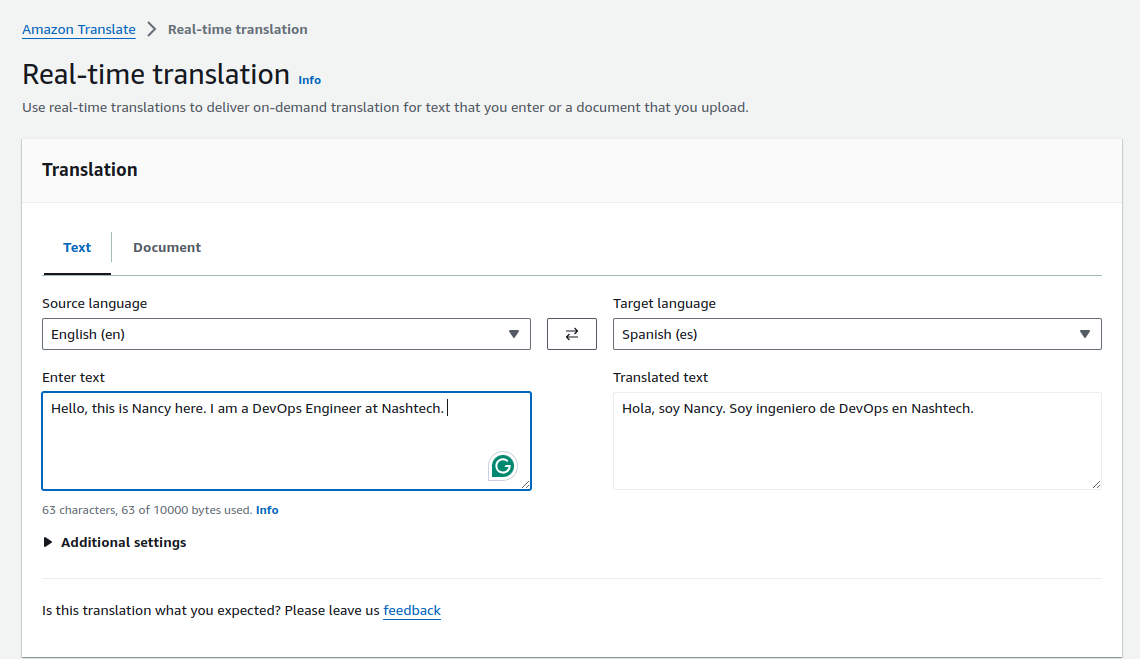
Task: Switch to the Document tab
Action: tap(166, 247)
